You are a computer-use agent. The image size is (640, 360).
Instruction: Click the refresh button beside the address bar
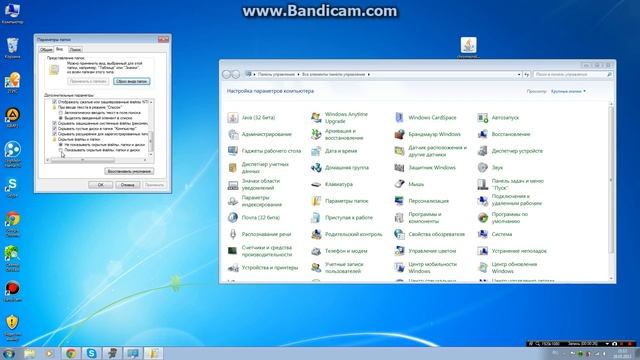pos(527,75)
